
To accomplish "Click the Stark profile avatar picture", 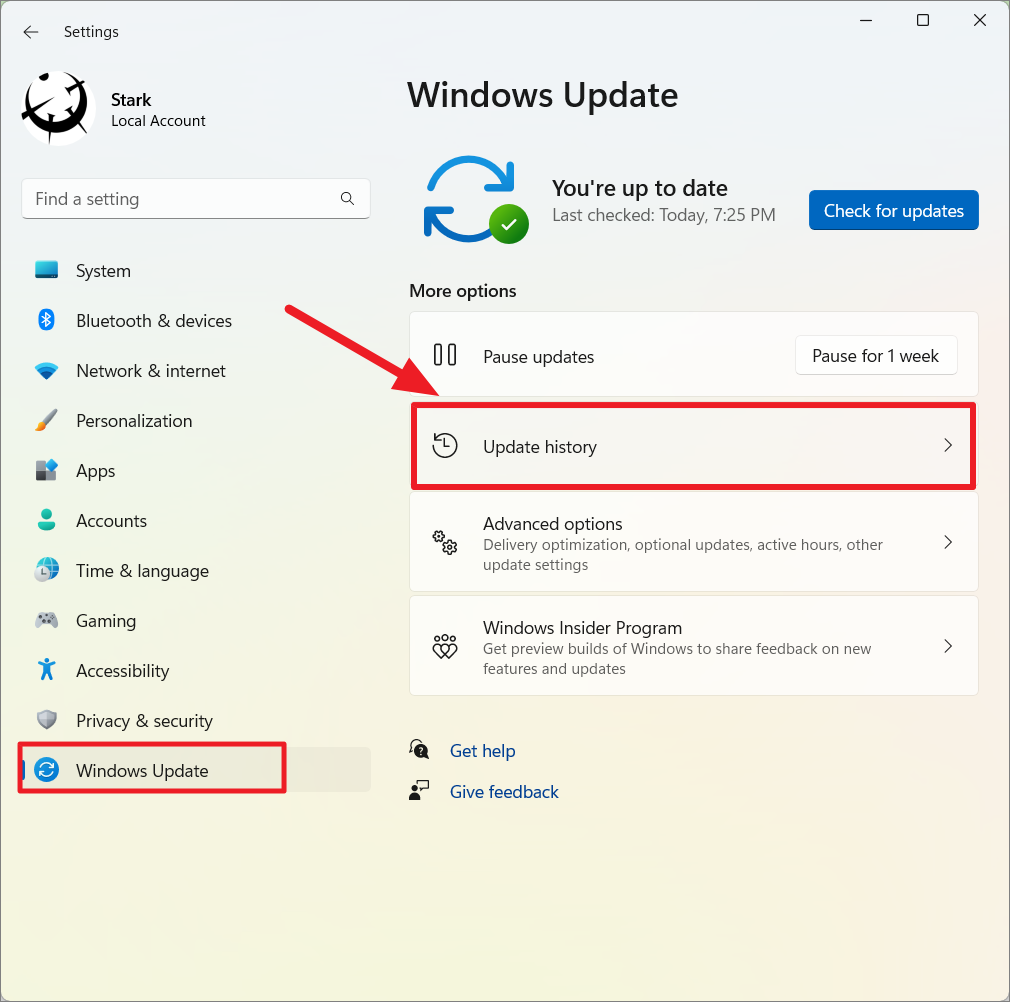I will [59, 108].
